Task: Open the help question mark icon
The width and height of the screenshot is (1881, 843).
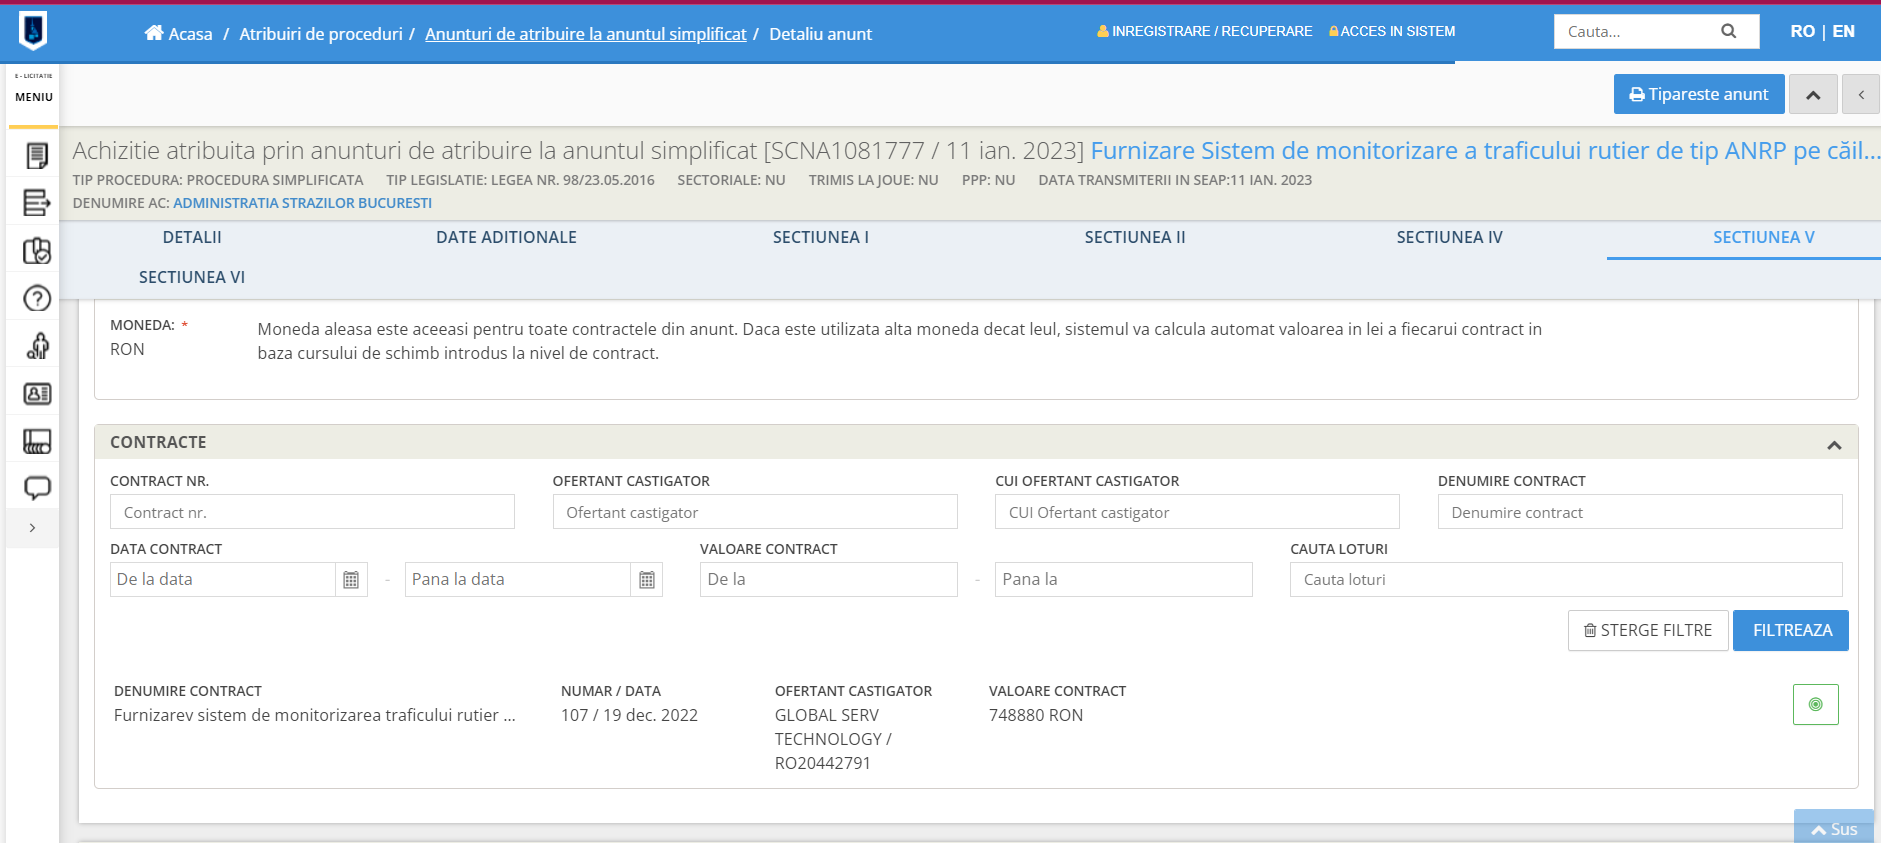Action: (36, 298)
